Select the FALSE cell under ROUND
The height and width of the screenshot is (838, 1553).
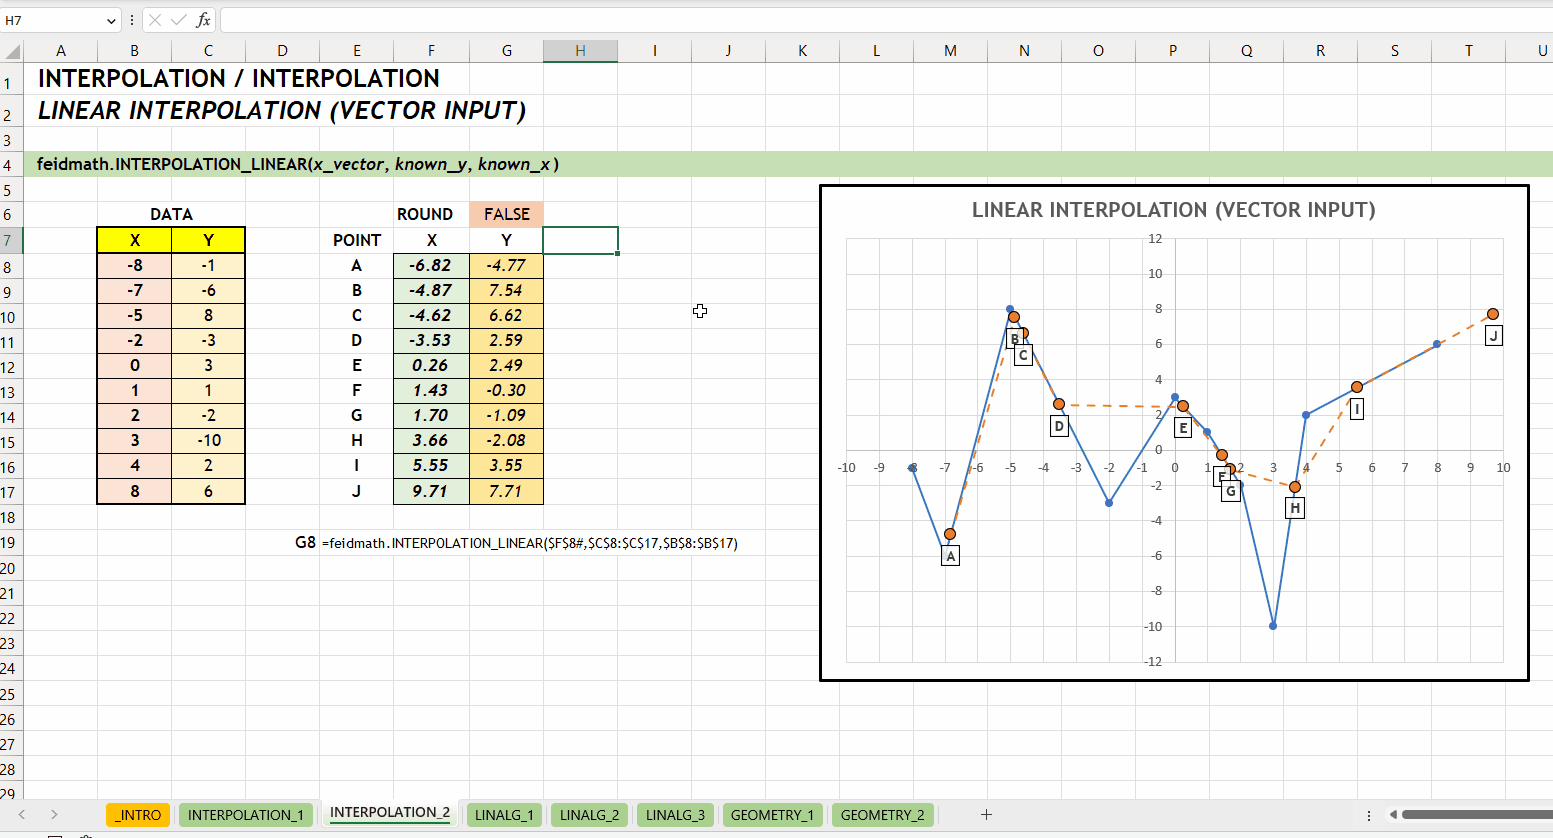[506, 214]
